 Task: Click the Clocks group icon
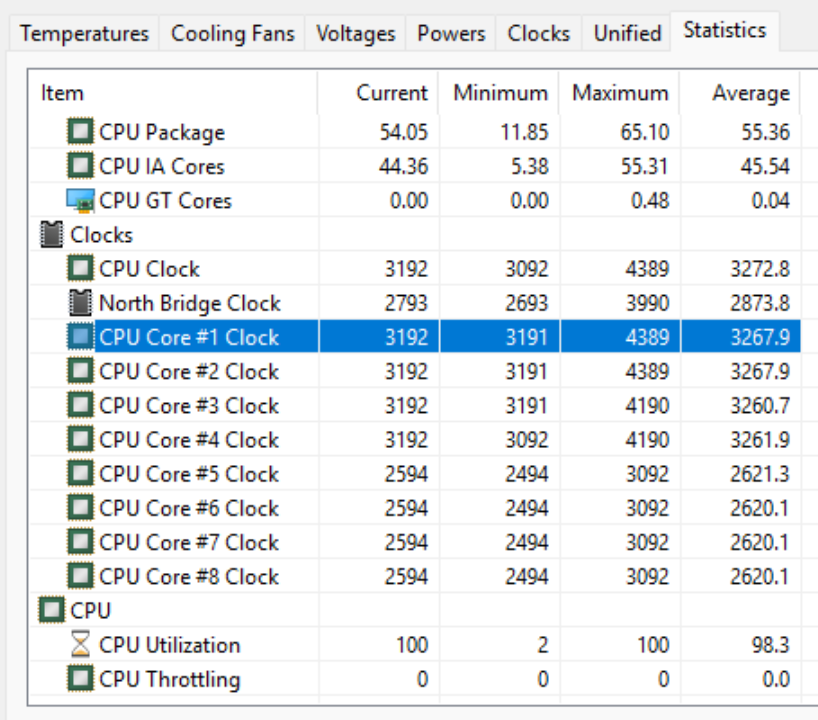click(x=51, y=235)
